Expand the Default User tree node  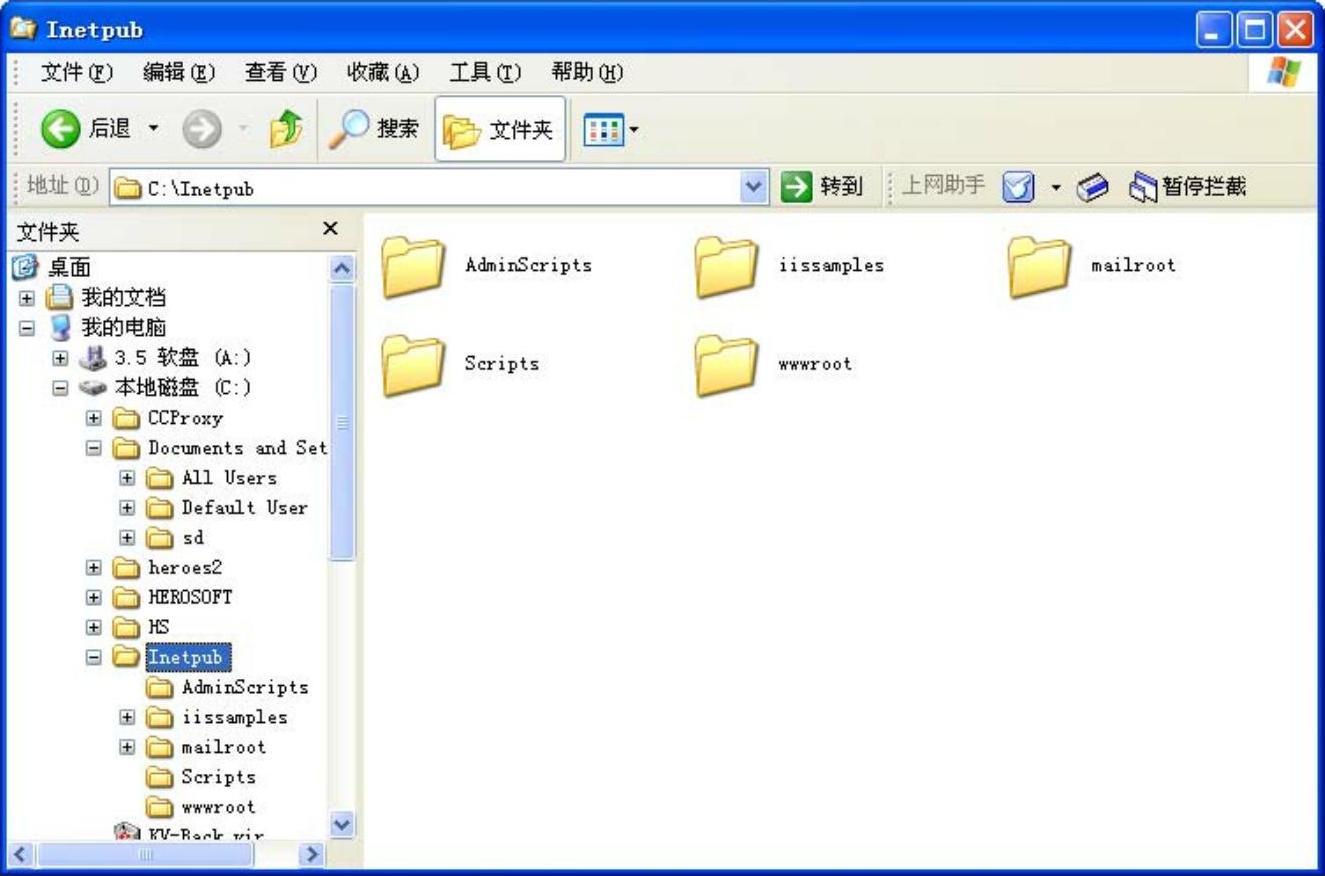[127, 508]
